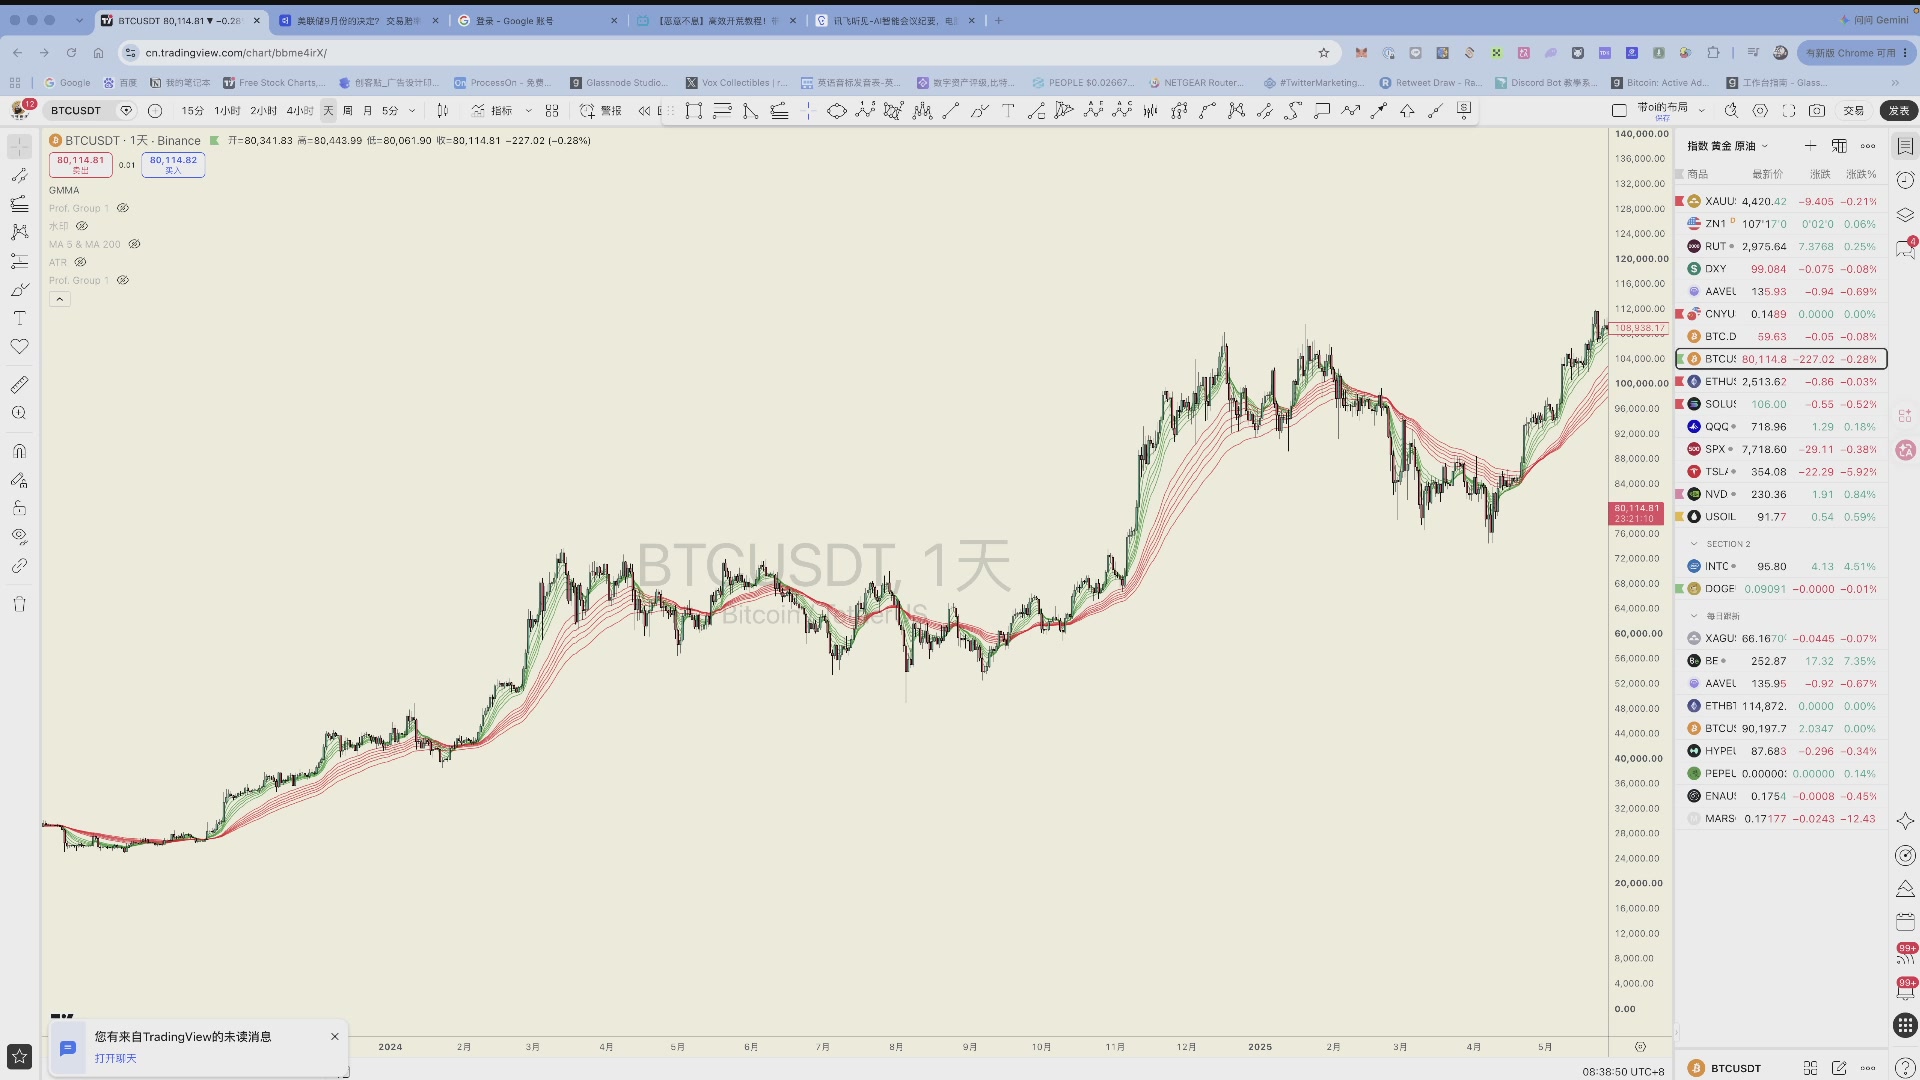Toggle lock all drawings
Viewport: 1920px width, 1080px height.
pos(19,508)
